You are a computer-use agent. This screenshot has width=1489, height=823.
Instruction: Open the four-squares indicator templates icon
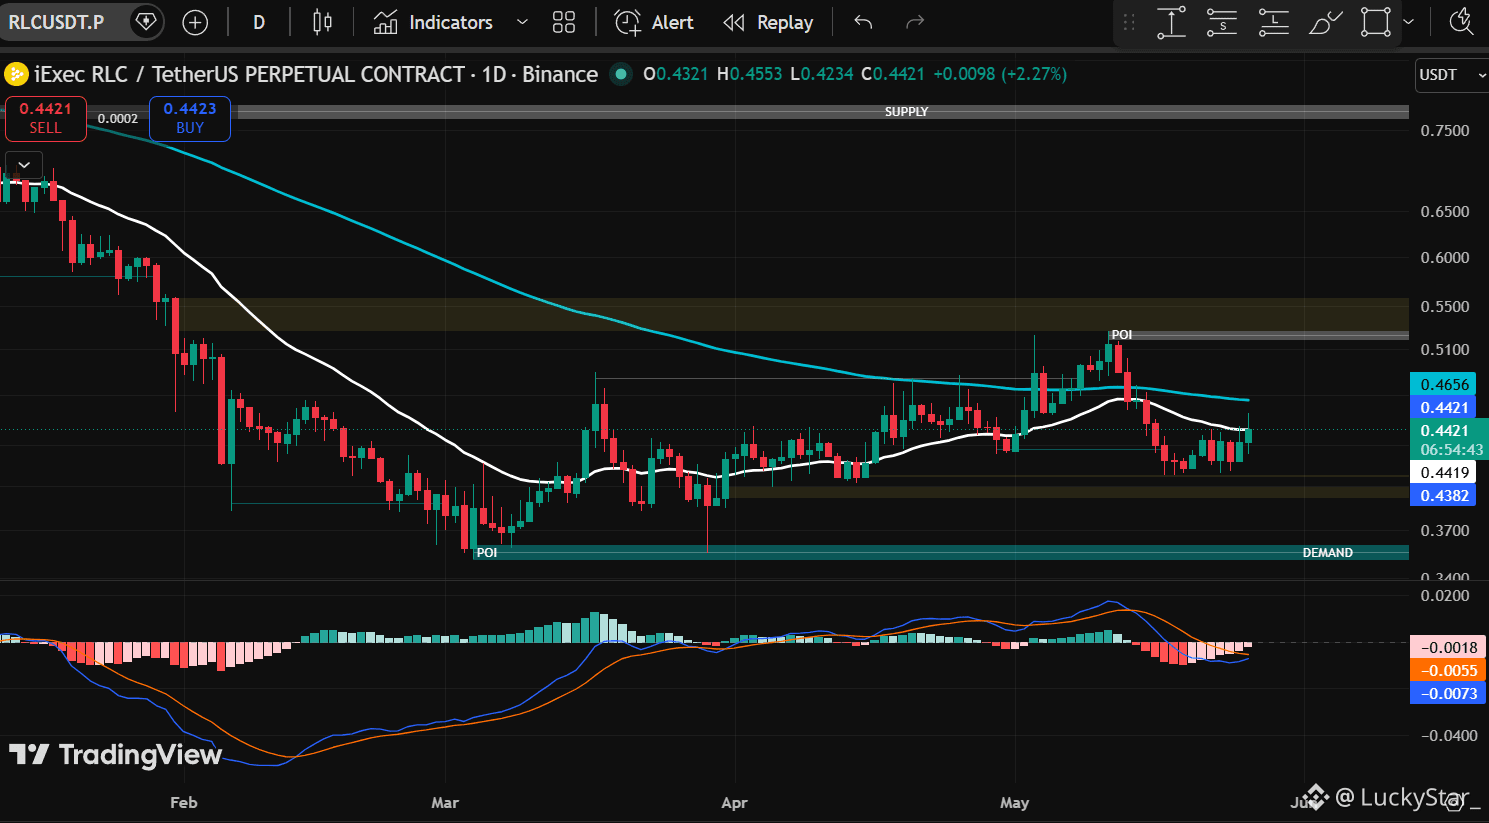coord(564,22)
